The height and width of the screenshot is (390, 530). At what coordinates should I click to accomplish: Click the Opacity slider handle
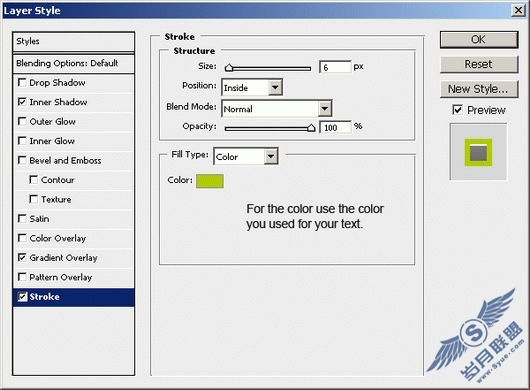click(x=311, y=128)
